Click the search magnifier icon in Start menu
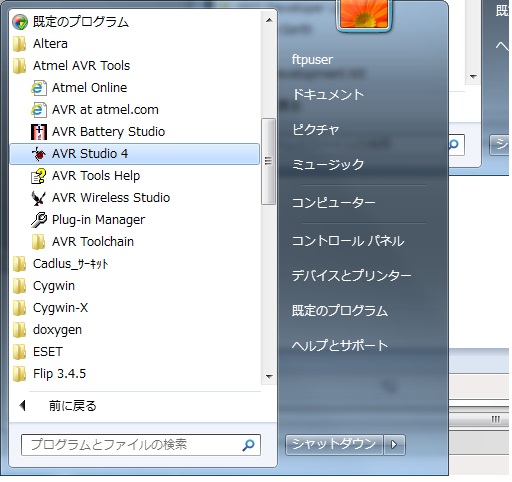The height and width of the screenshot is (482, 512). point(248,445)
